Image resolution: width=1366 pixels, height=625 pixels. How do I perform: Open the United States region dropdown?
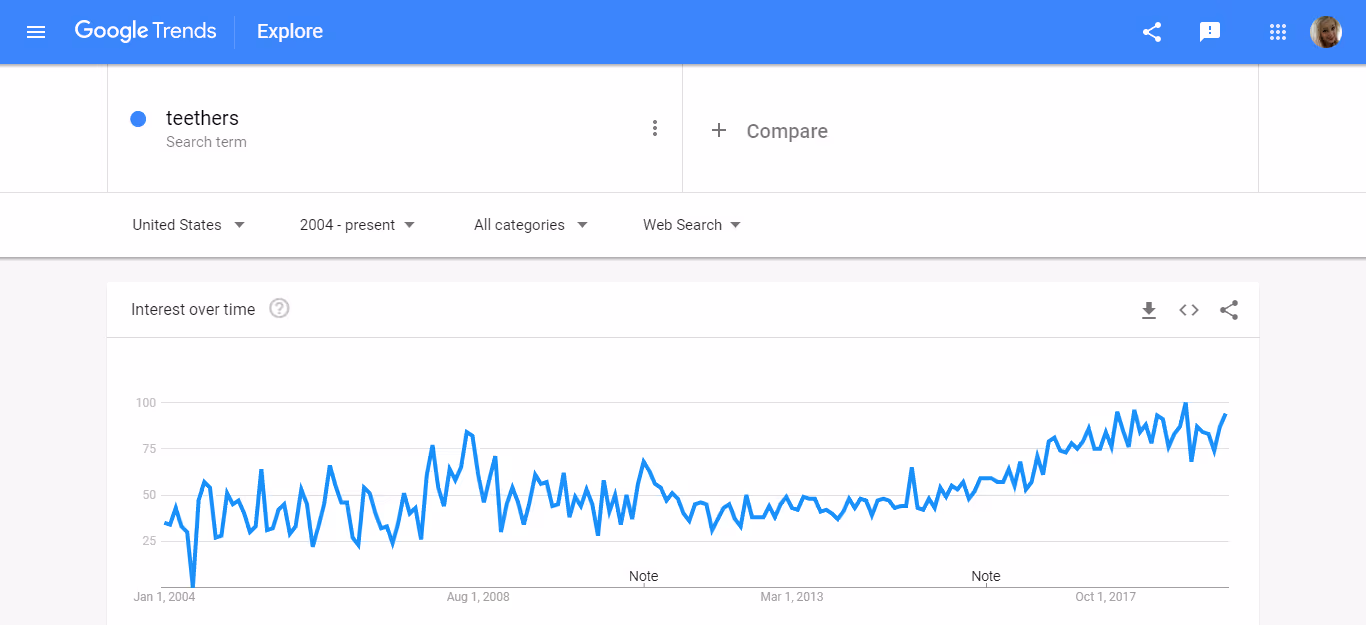pos(188,224)
